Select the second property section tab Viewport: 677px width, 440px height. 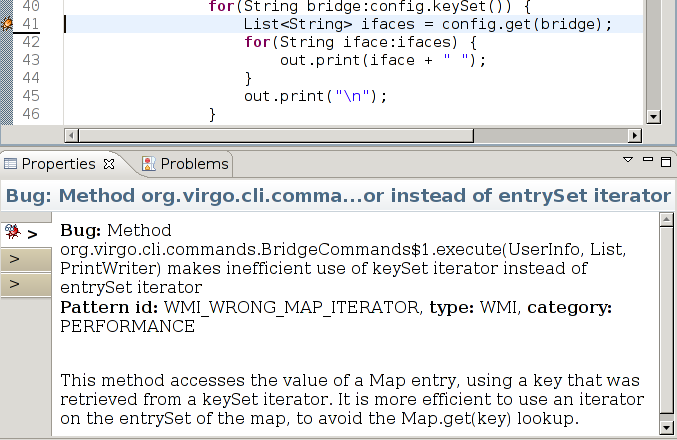pos(25,260)
